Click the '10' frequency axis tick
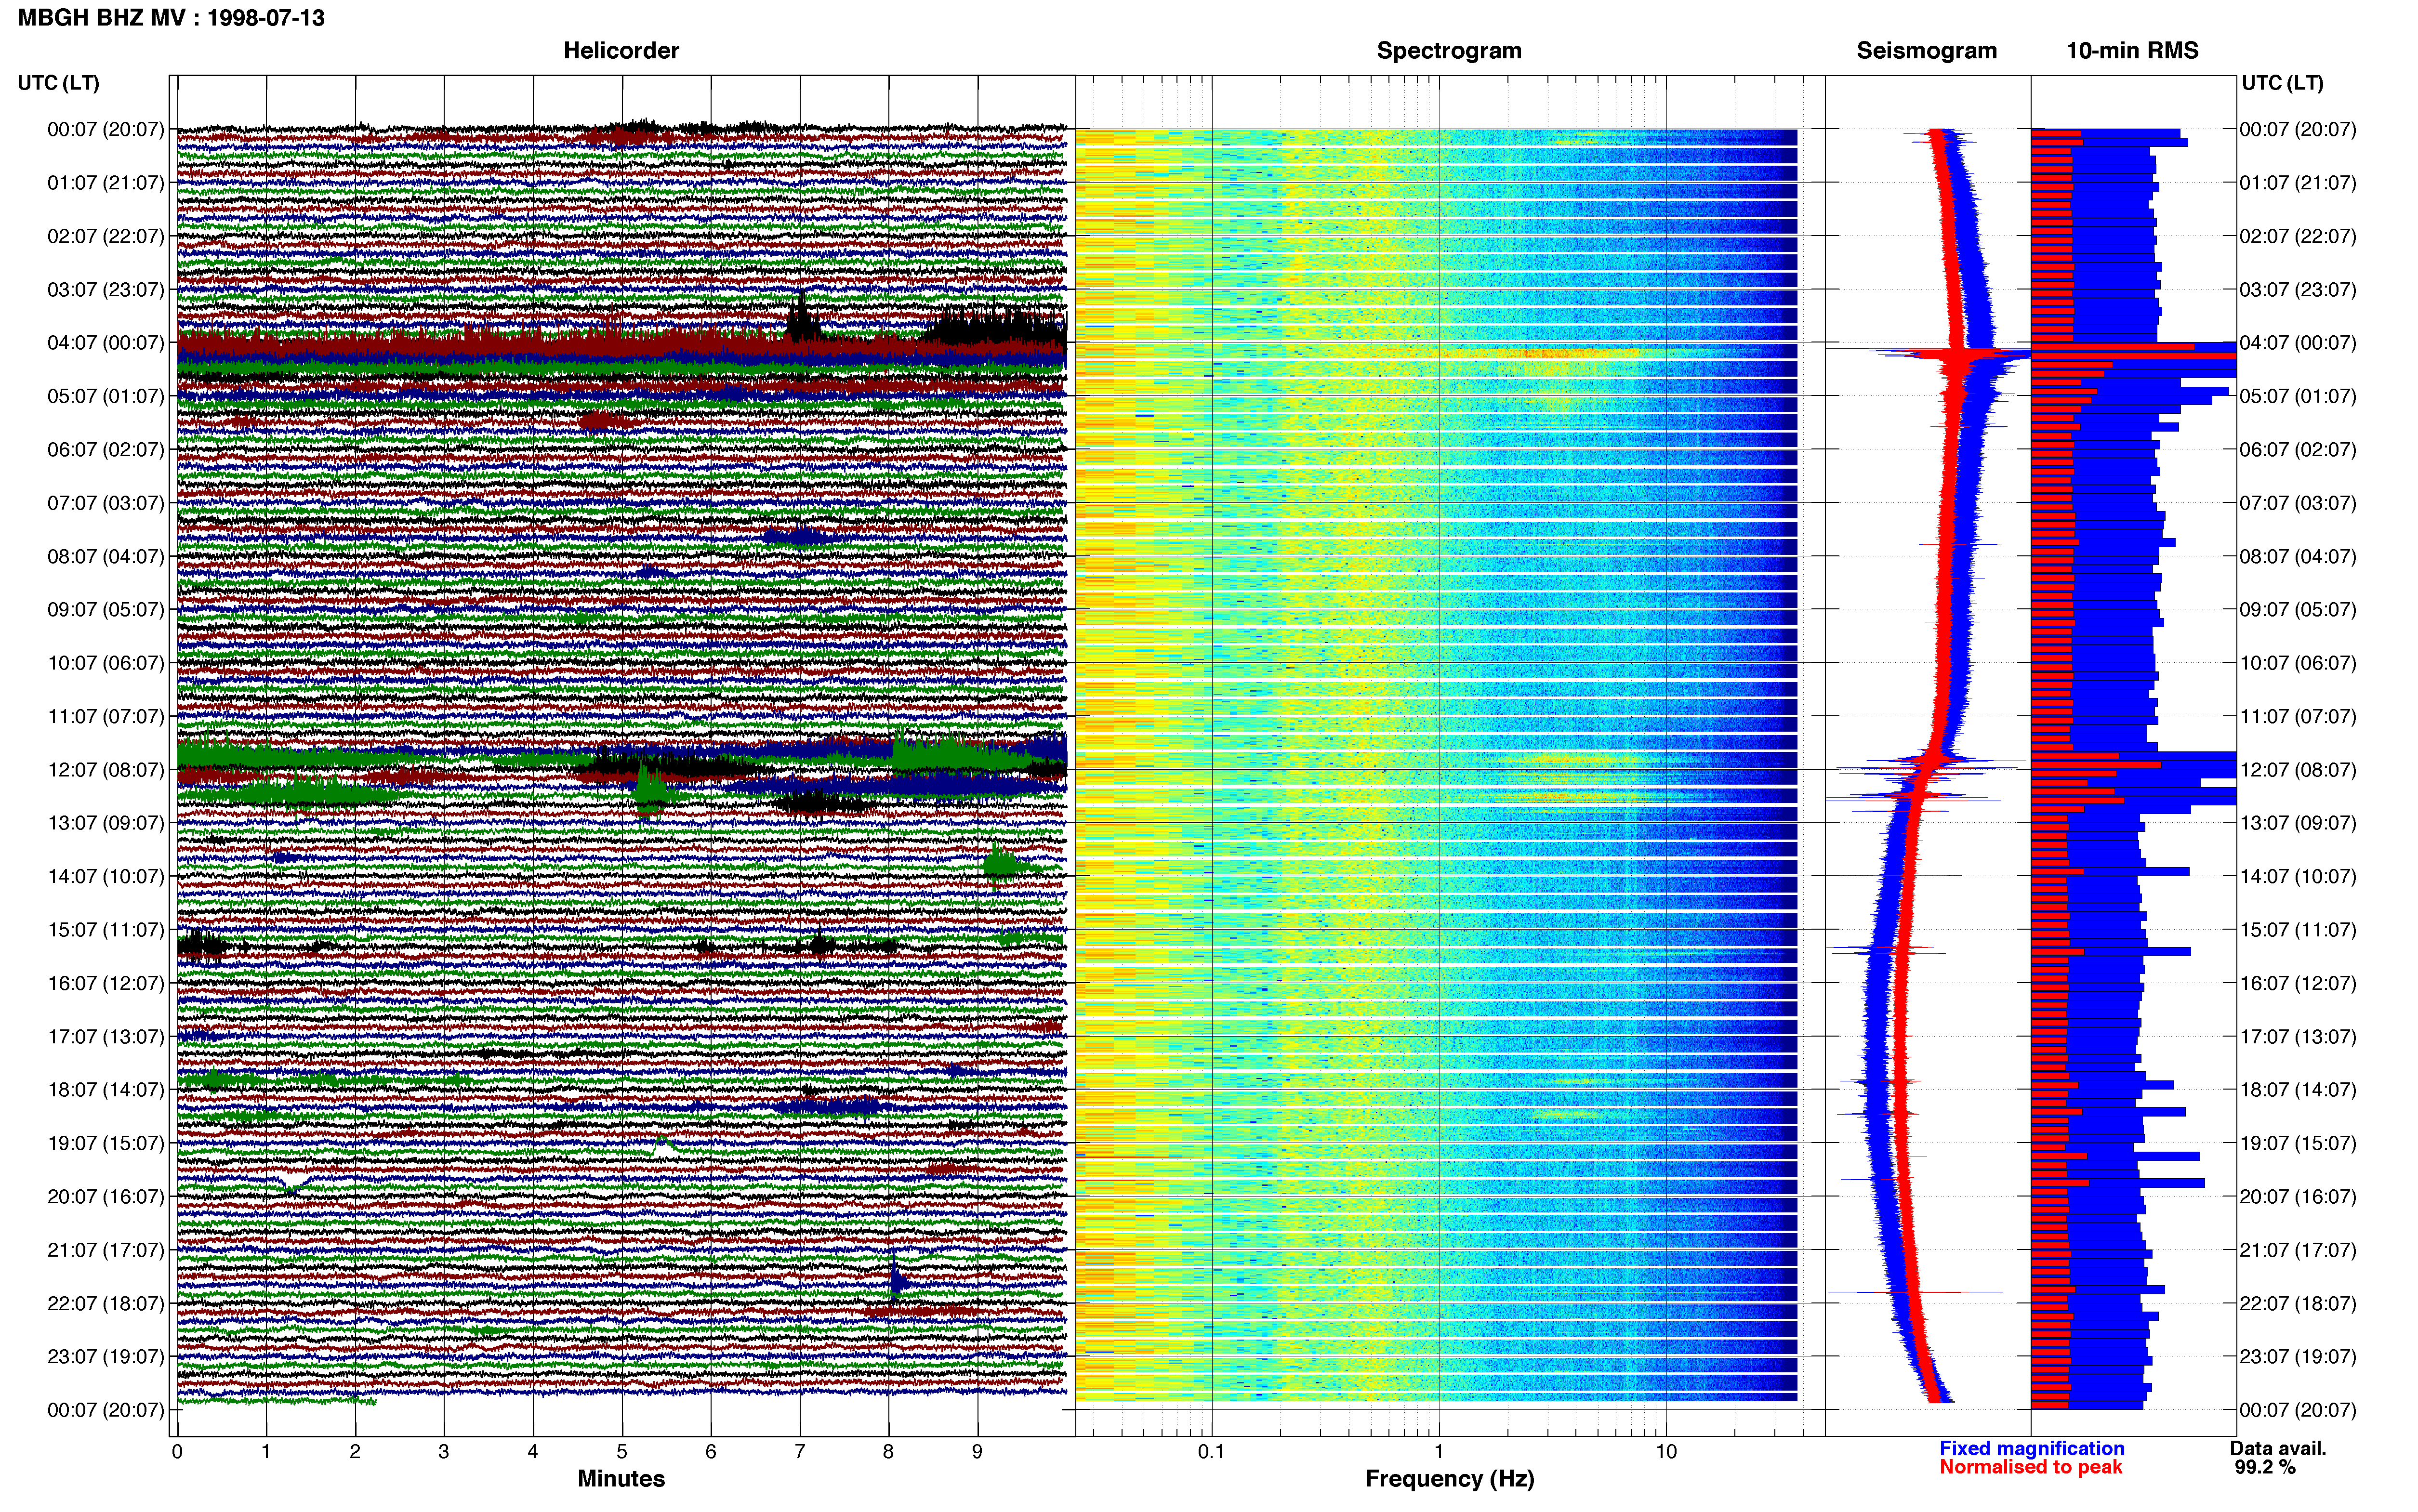 pyautogui.click(x=1666, y=1452)
